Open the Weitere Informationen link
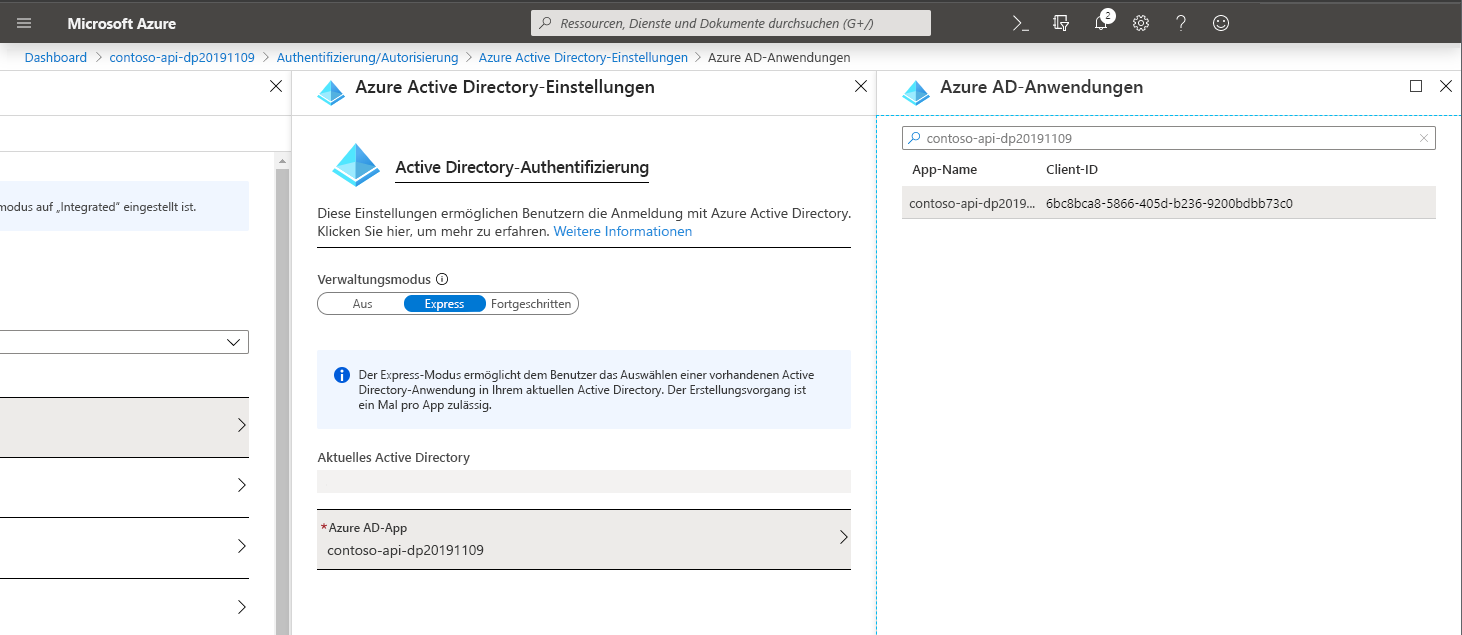This screenshot has width=1462, height=635. [x=623, y=231]
